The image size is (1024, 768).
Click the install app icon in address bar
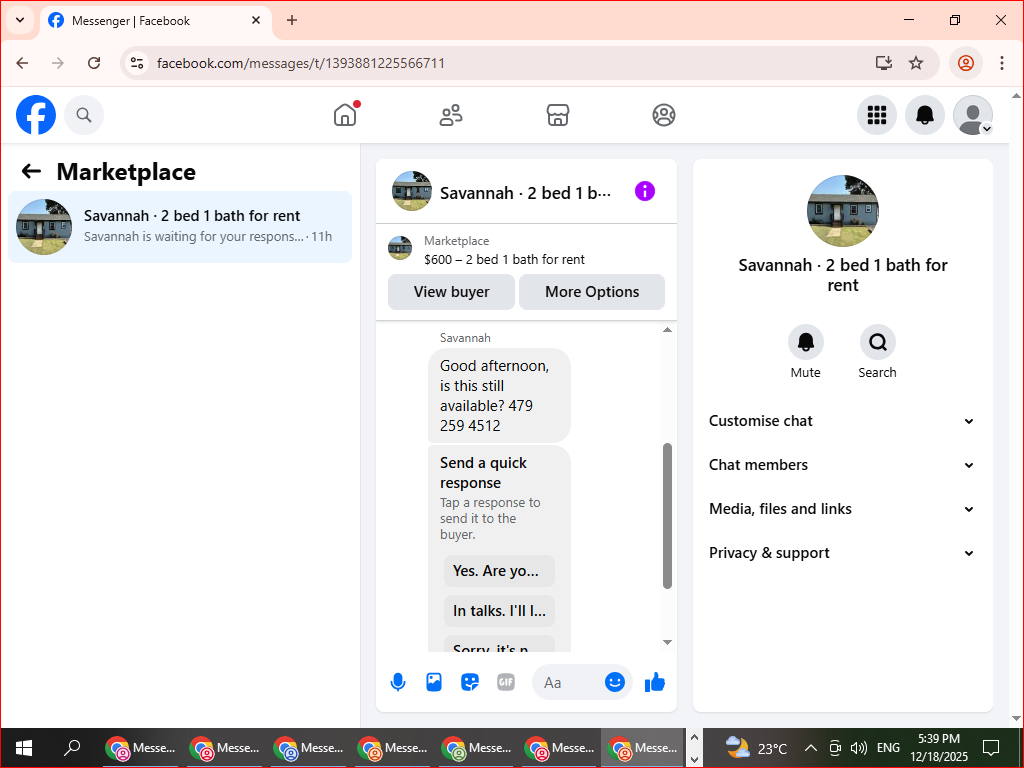[884, 63]
